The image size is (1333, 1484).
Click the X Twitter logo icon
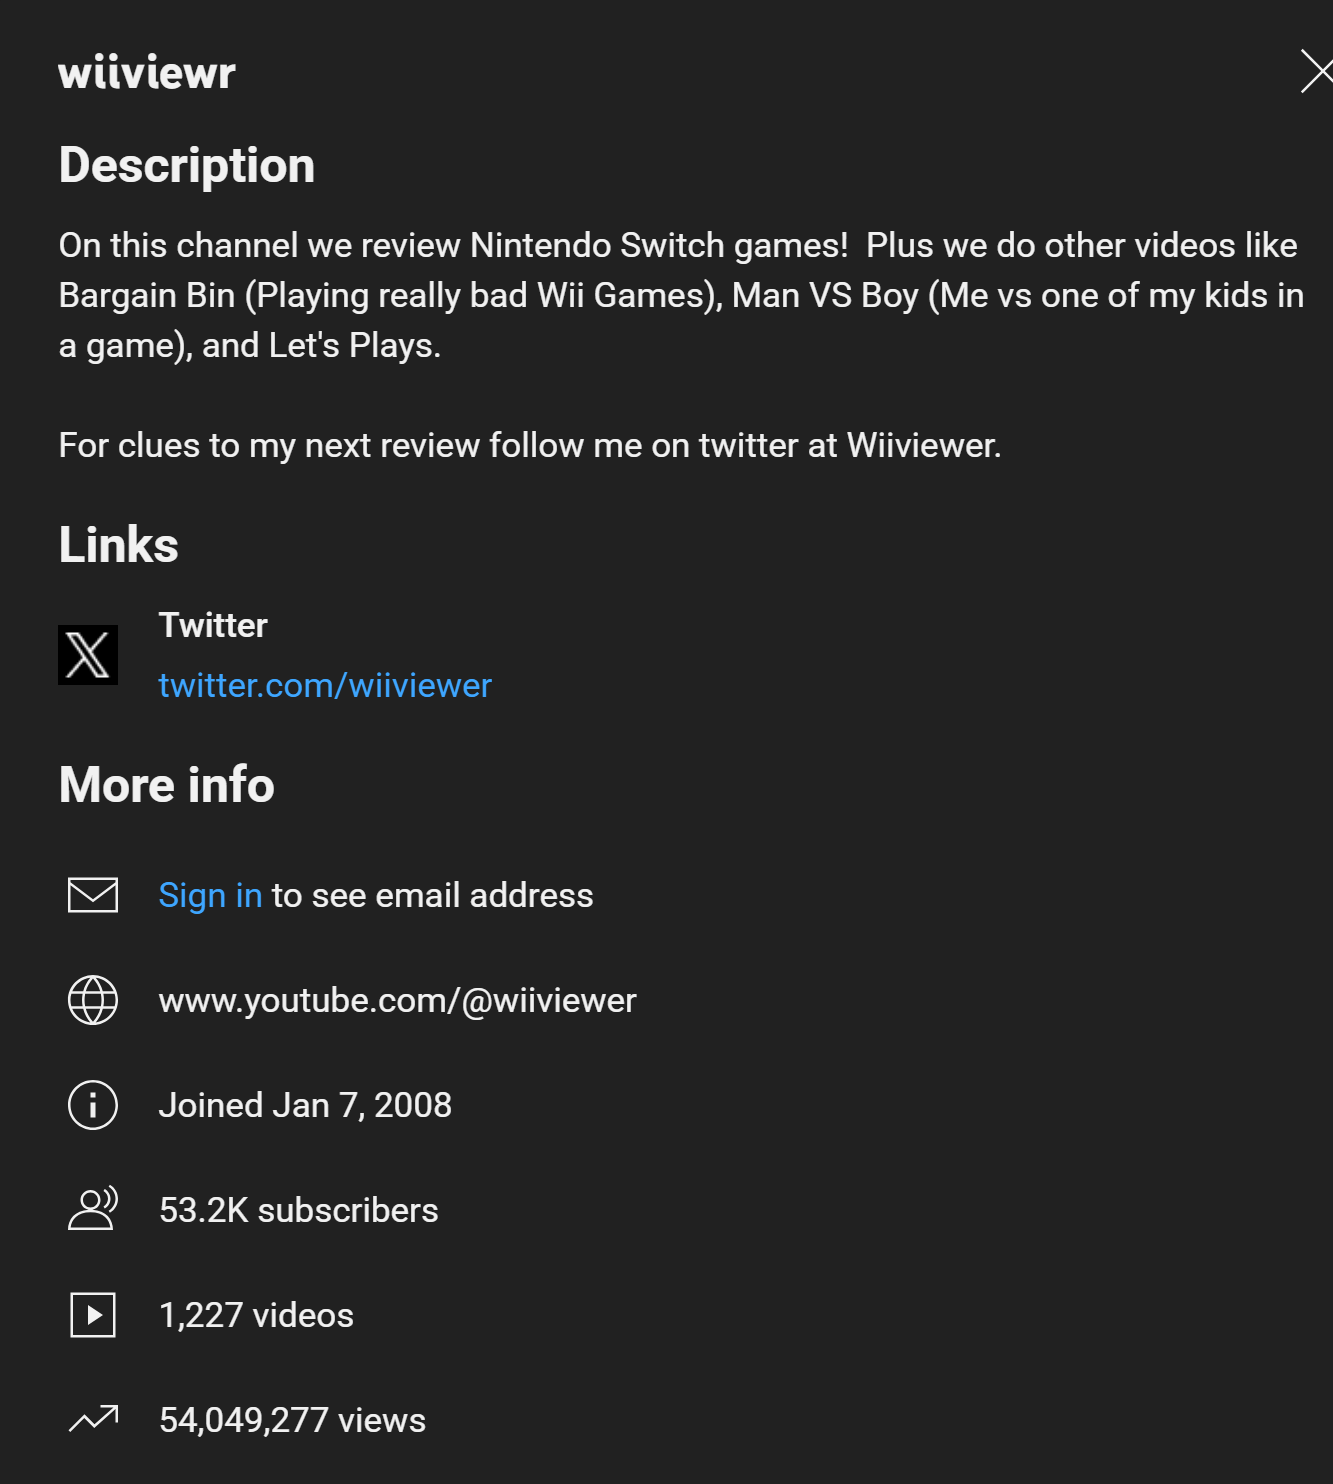88,655
